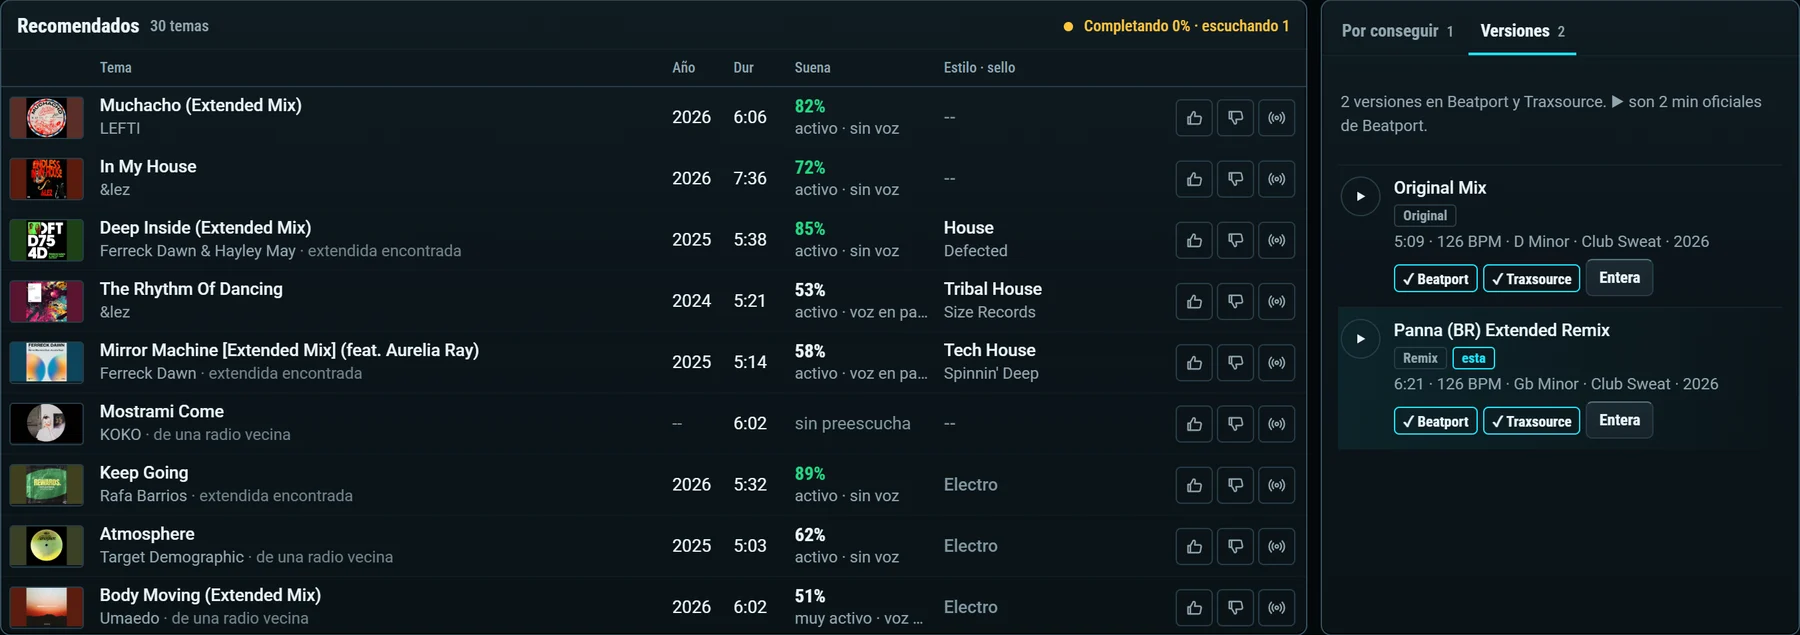Like Muchacho (Extended Mix) with thumbs up
The image size is (1800, 635).
tap(1194, 118)
